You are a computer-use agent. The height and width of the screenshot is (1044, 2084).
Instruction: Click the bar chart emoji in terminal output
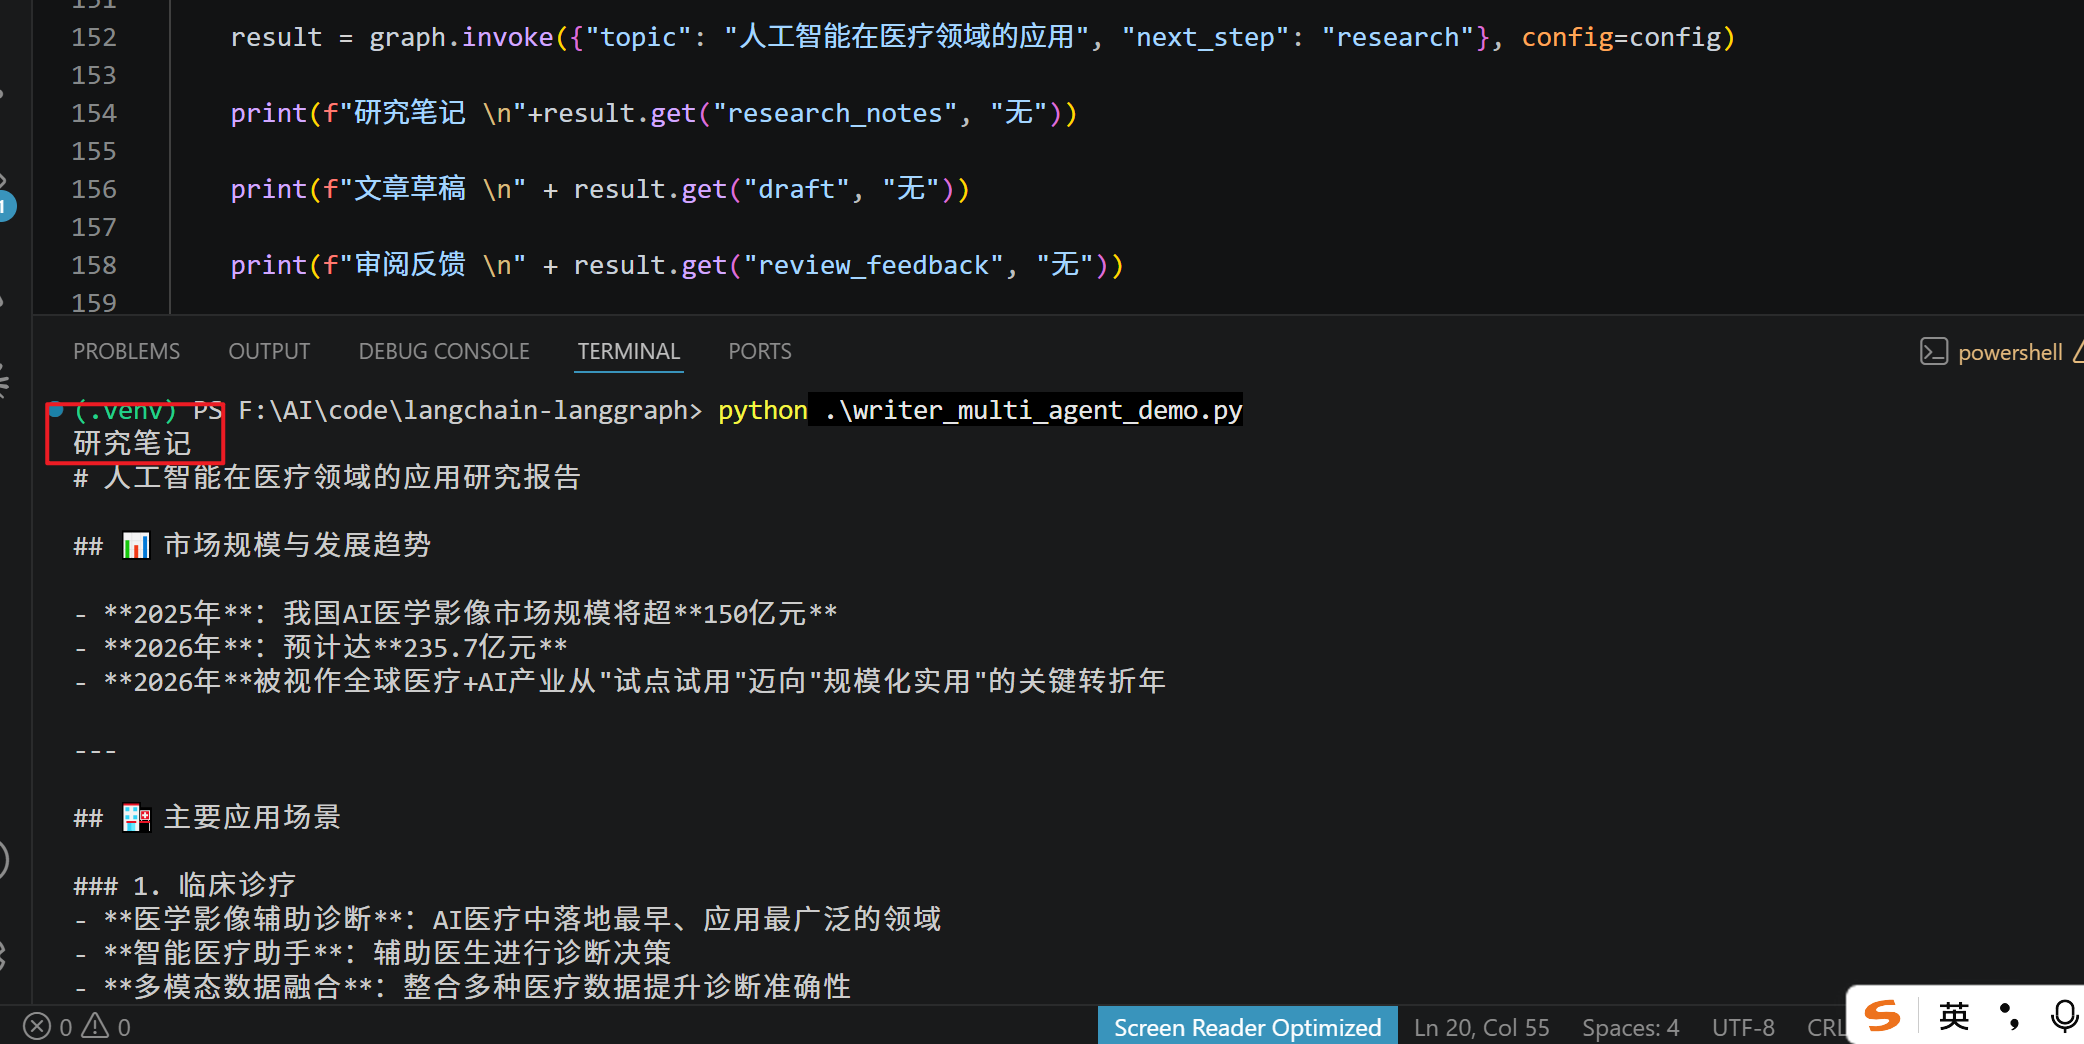(x=136, y=545)
